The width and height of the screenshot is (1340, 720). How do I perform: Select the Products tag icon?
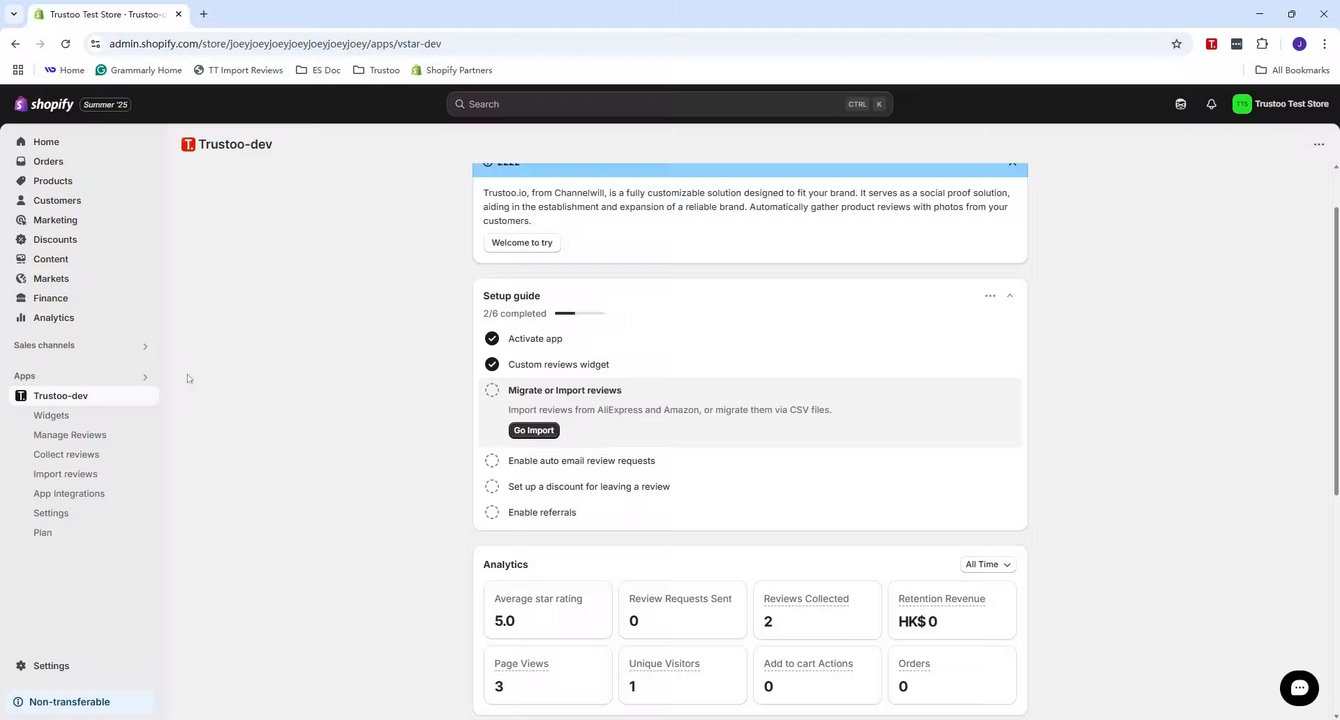[x=20, y=181]
